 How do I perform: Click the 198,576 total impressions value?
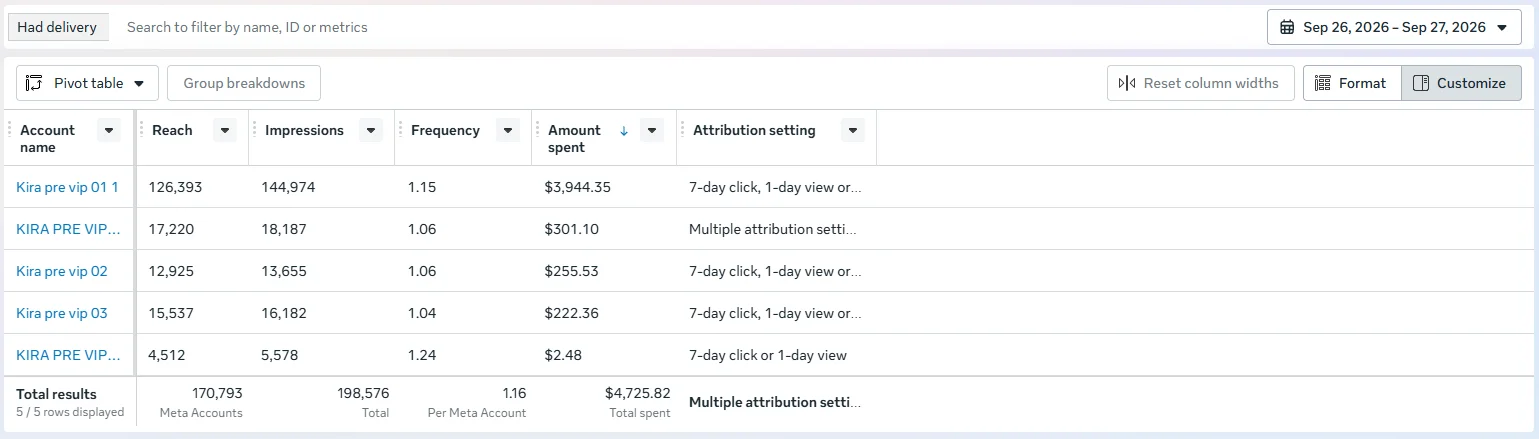tap(364, 394)
